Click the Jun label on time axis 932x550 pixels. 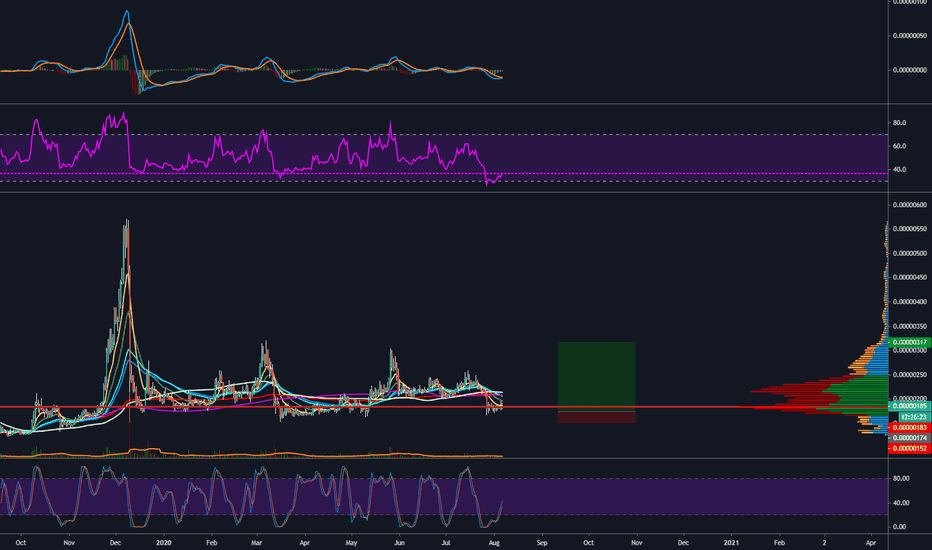pyautogui.click(x=399, y=543)
